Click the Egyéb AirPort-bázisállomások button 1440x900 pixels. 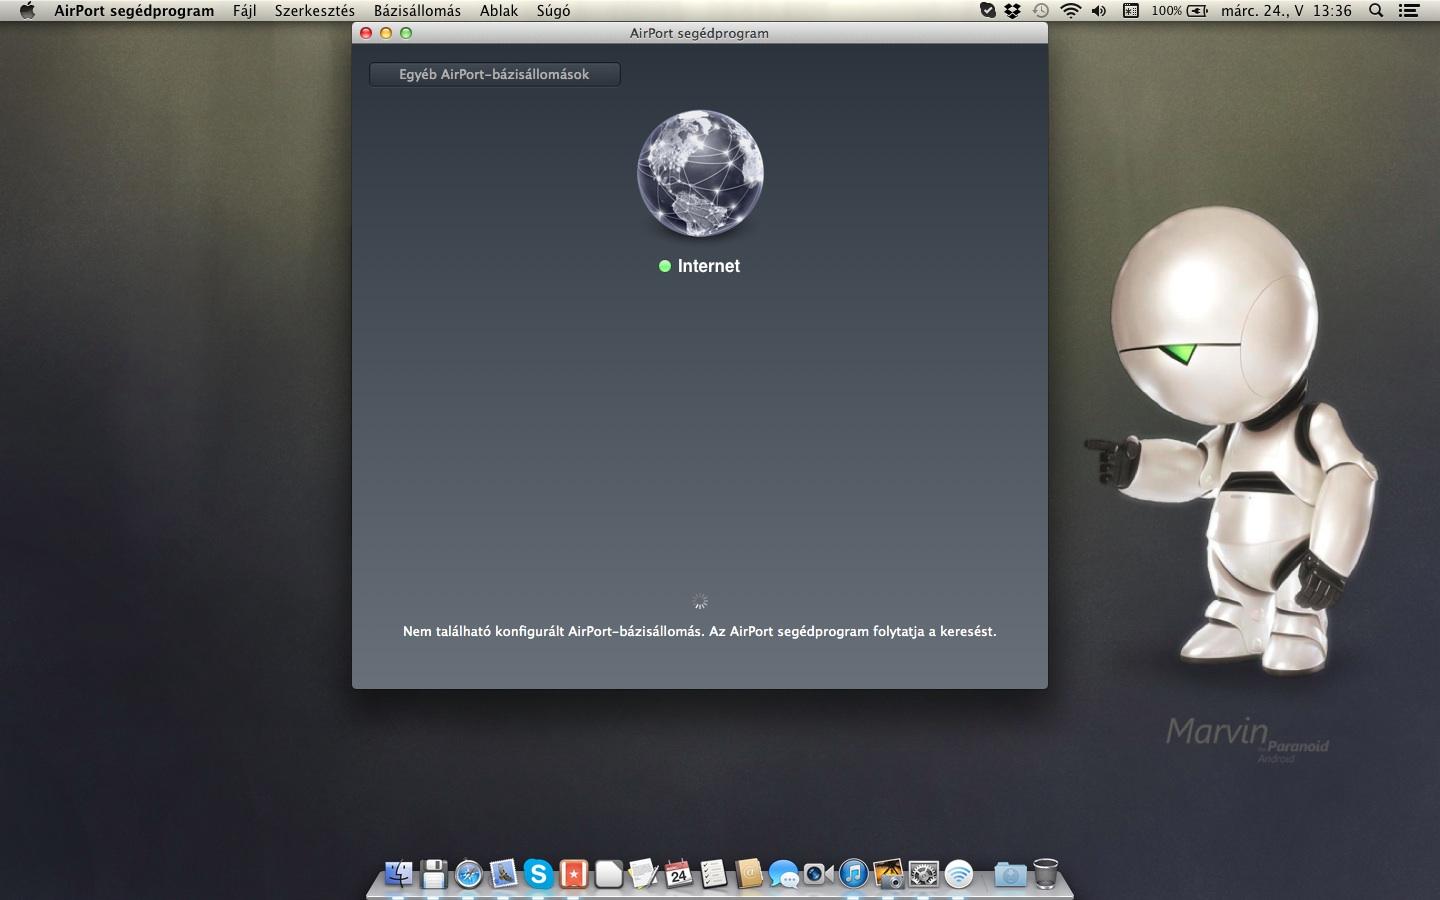pyautogui.click(x=494, y=74)
